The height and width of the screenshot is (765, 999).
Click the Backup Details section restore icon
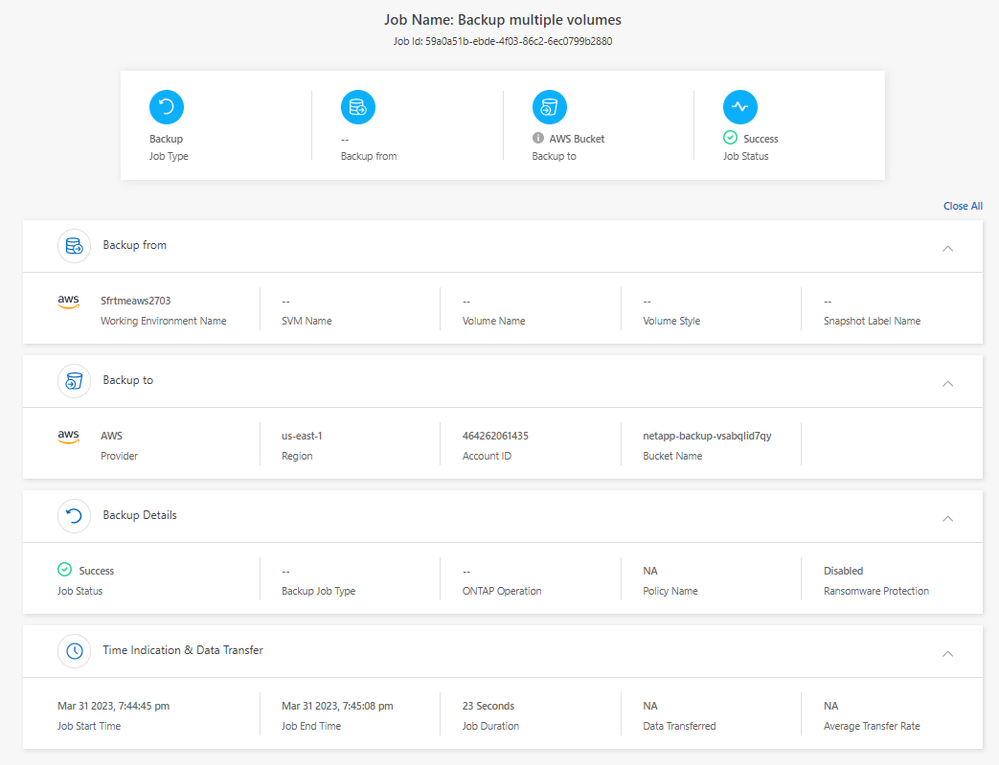74,516
